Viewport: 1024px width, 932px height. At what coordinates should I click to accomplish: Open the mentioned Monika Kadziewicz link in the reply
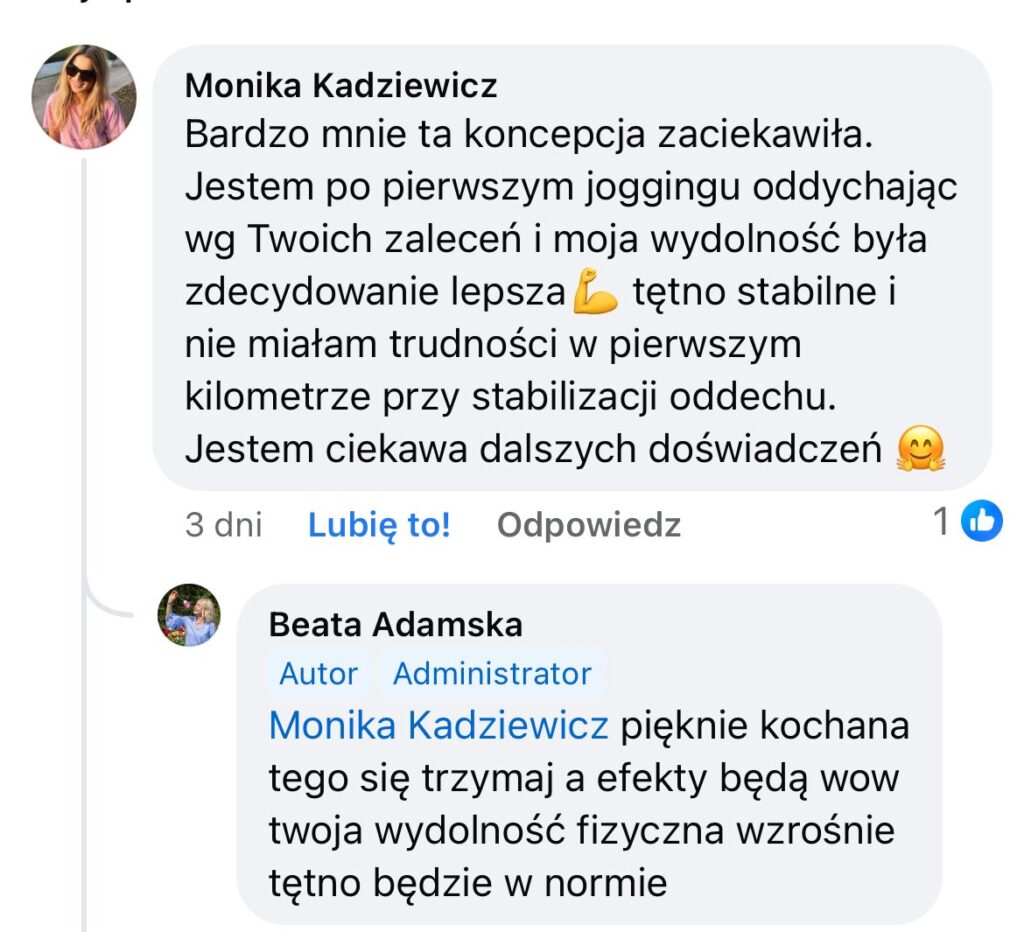pos(438,725)
